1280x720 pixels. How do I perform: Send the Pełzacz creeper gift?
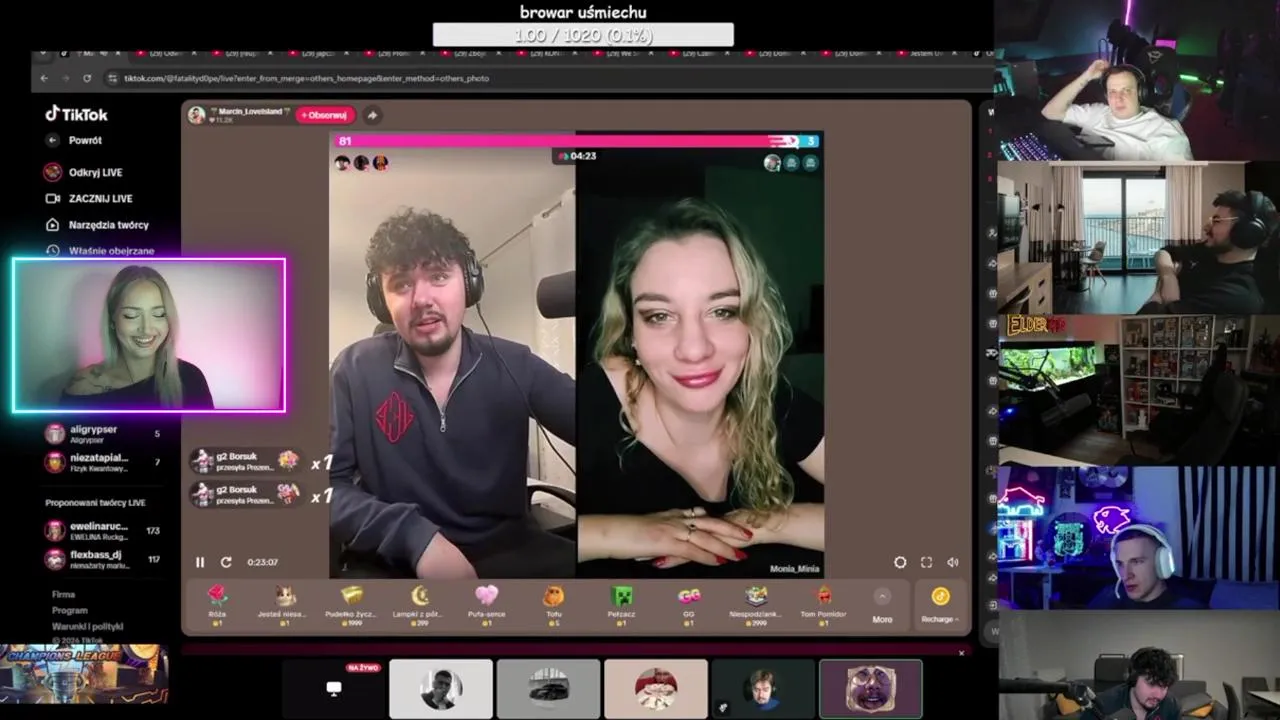coord(621,605)
